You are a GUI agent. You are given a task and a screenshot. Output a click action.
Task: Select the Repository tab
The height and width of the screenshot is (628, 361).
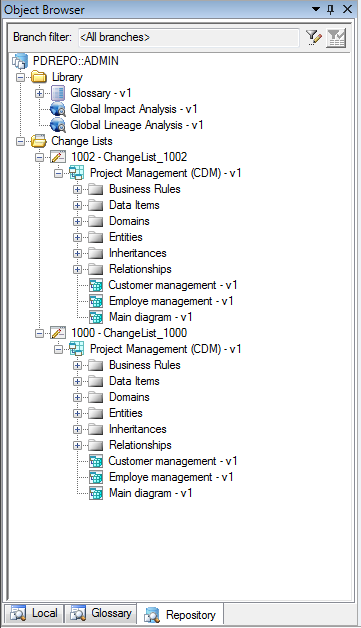click(180, 614)
